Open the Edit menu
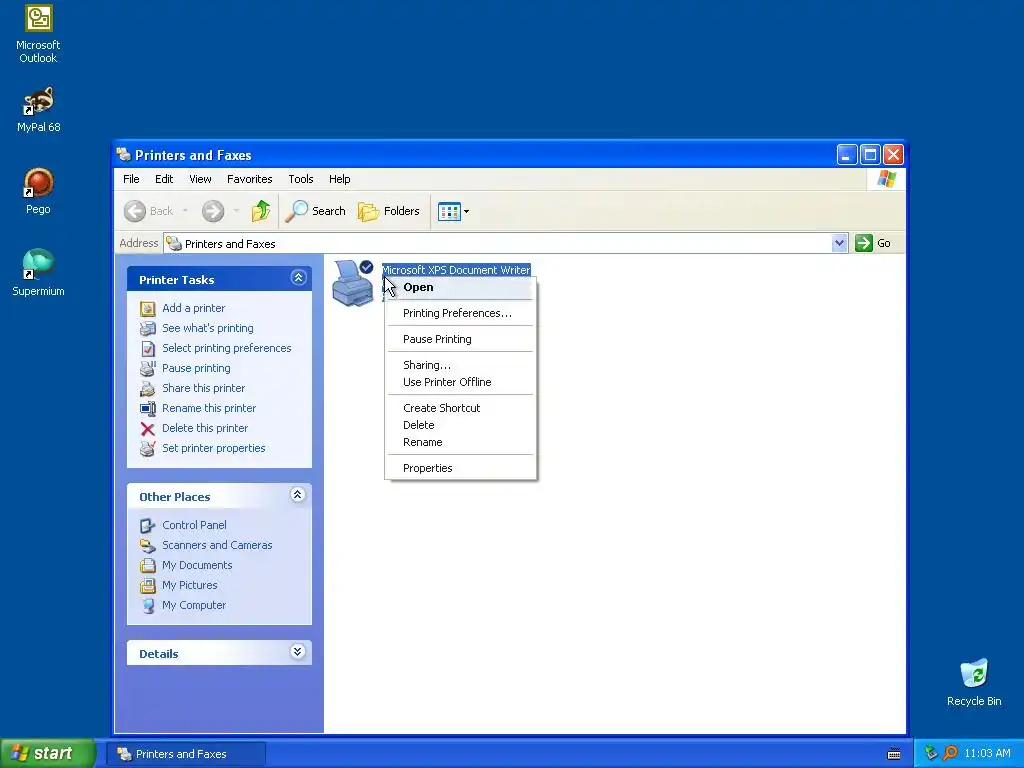1024x768 pixels. point(164,179)
